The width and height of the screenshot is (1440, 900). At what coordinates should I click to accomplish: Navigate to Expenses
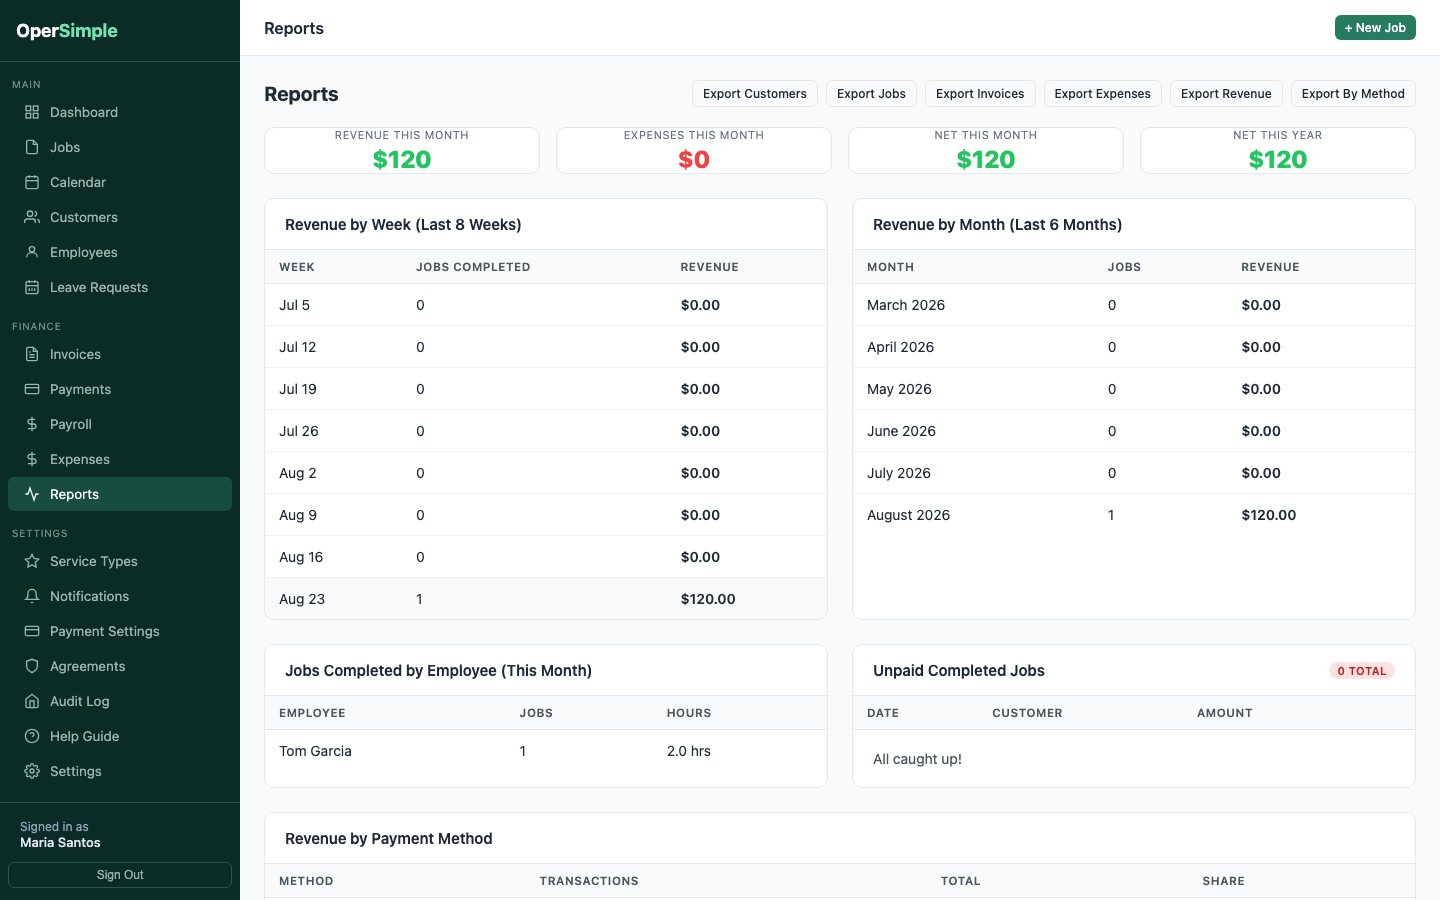pos(120,459)
